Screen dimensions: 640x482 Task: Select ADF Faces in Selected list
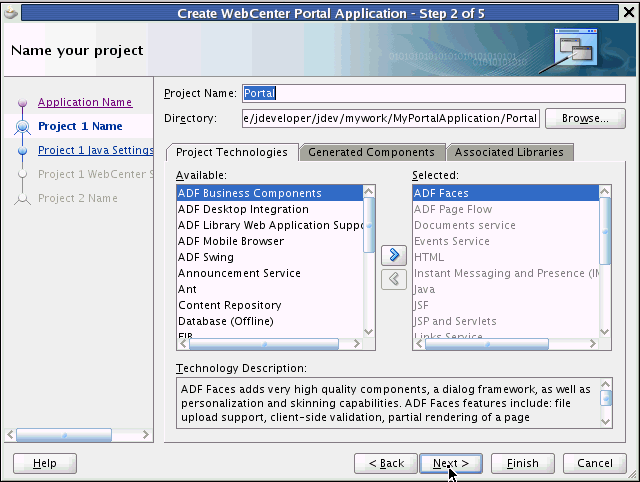(506, 193)
